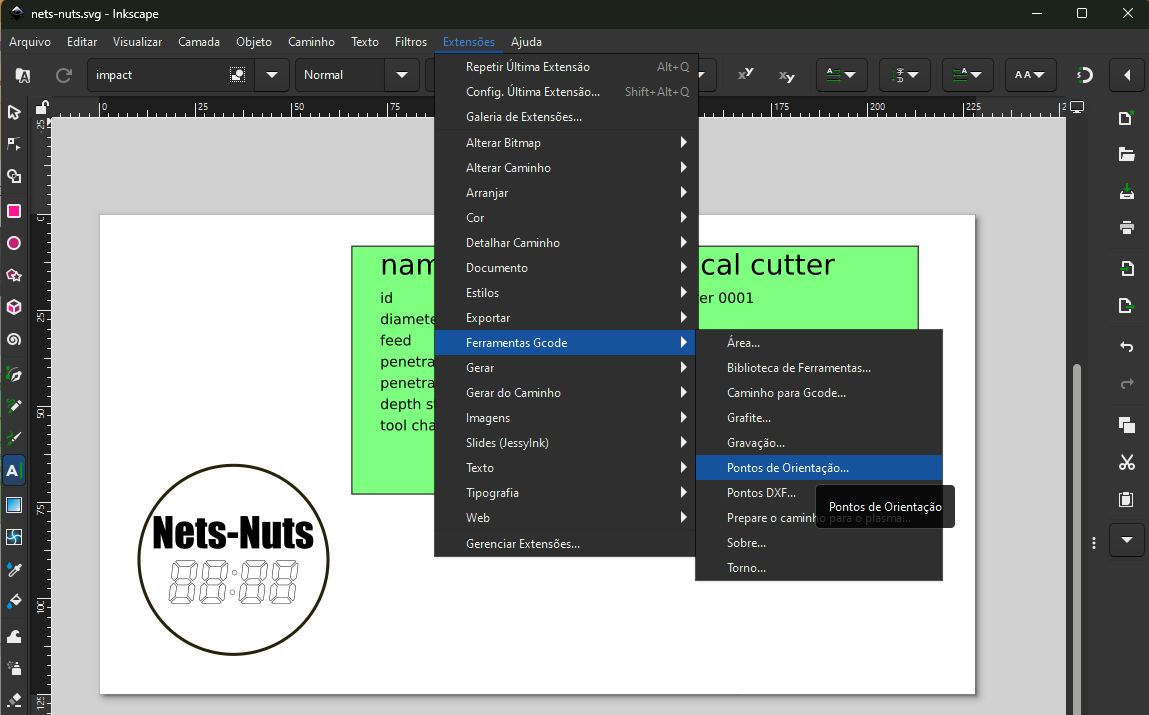
Task: Click Gerenciar Extensões option
Action: point(523,544)
